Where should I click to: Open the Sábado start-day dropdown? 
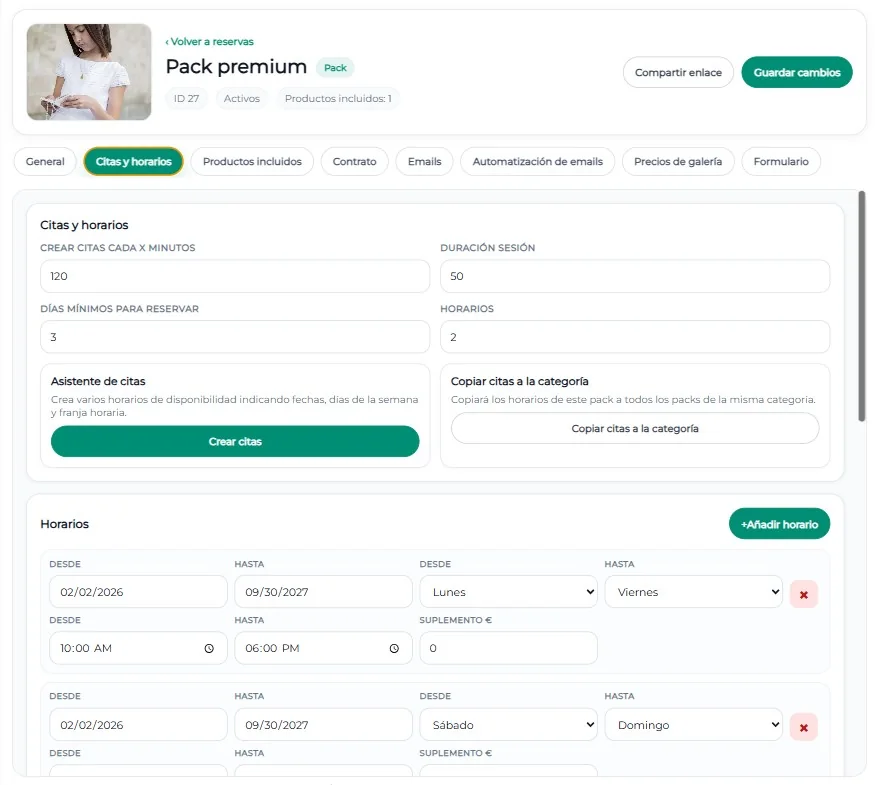tap(508, 725)
